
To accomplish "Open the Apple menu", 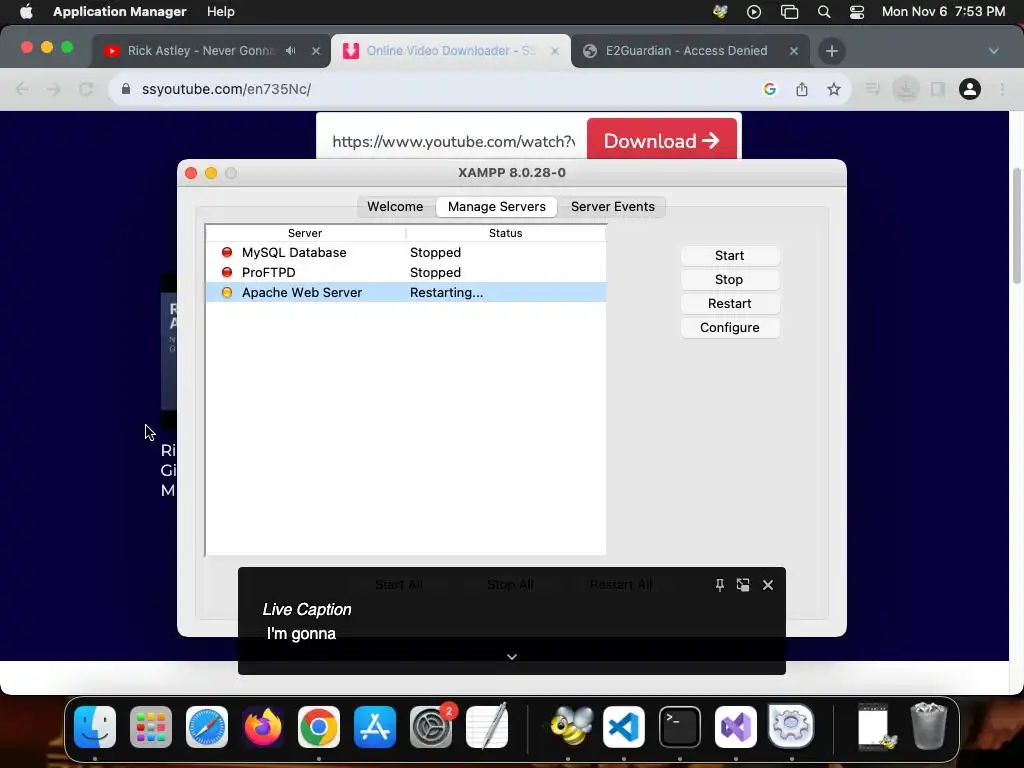I will point(26,12).
